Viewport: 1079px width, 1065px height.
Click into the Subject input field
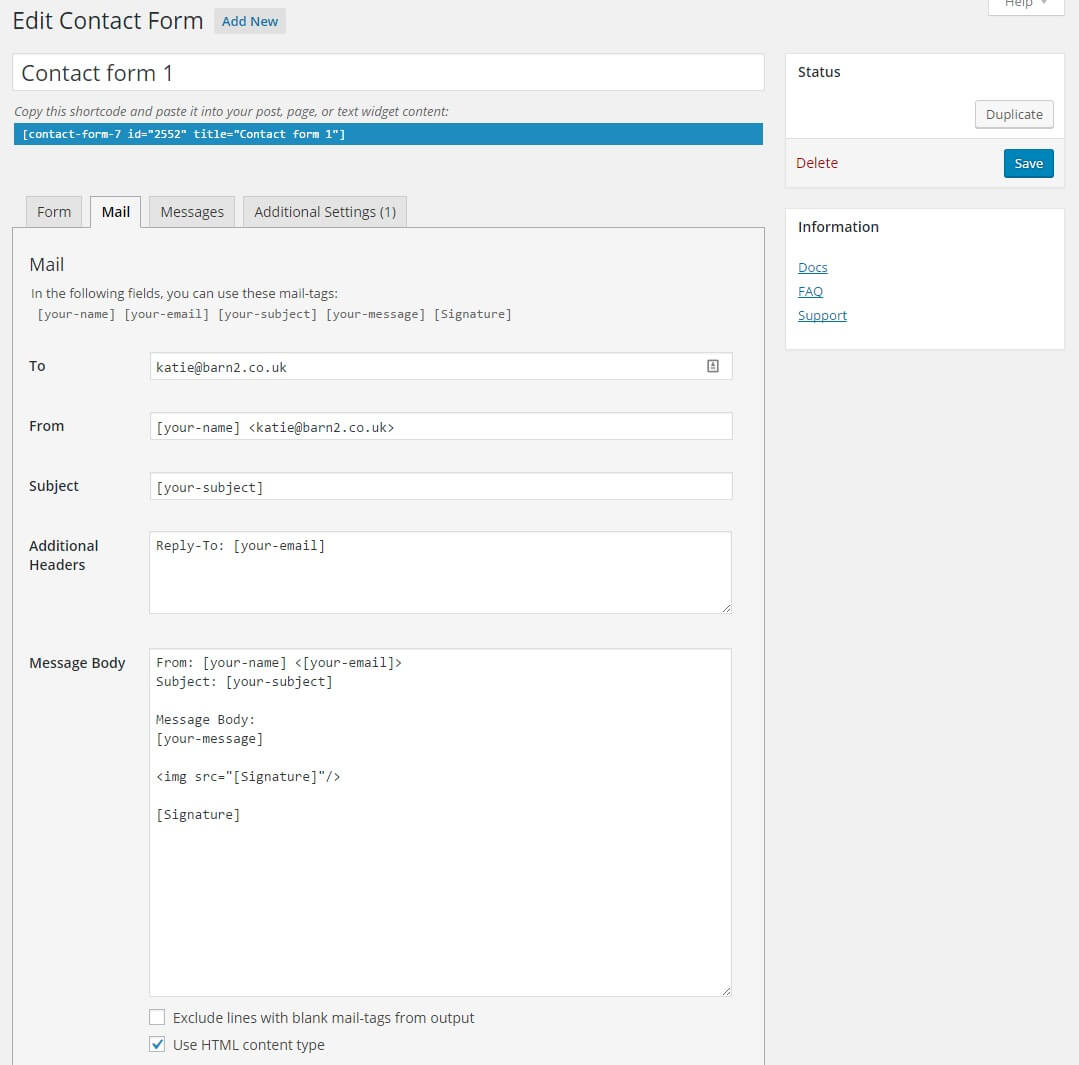tap(441, 487)
